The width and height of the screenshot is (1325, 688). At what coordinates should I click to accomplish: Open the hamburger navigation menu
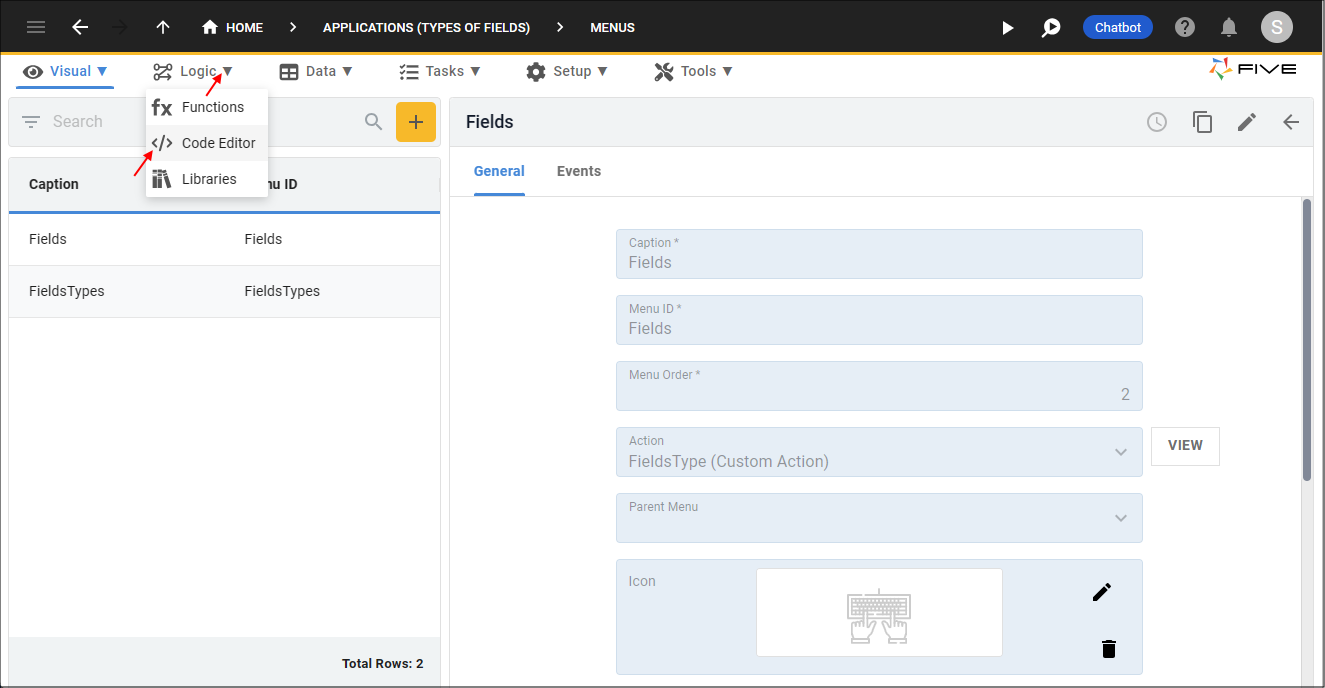click(x=36, y=27)
